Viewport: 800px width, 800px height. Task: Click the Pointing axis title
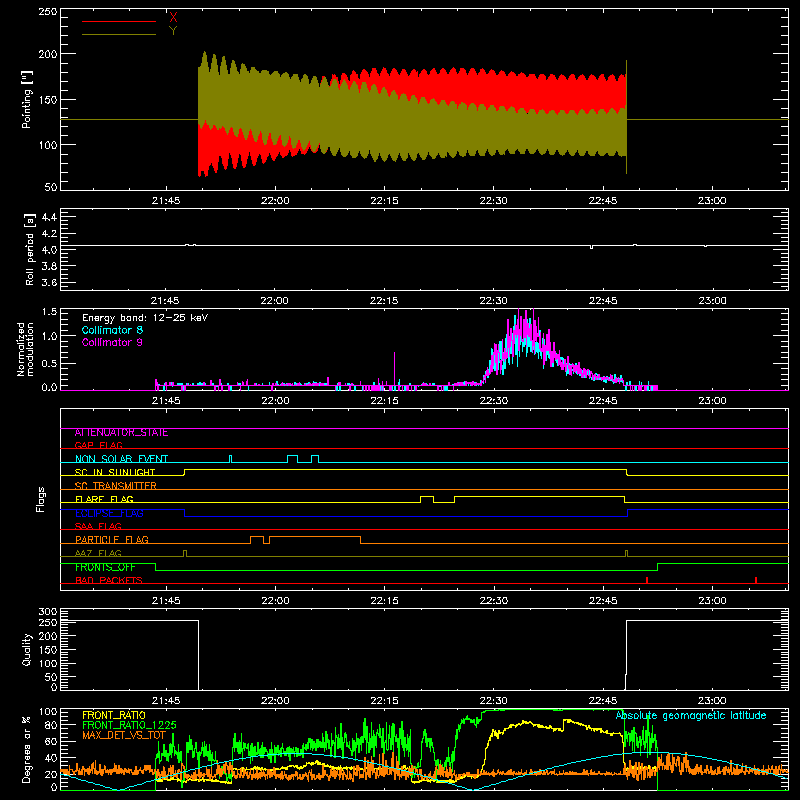[x=27, y=99]
